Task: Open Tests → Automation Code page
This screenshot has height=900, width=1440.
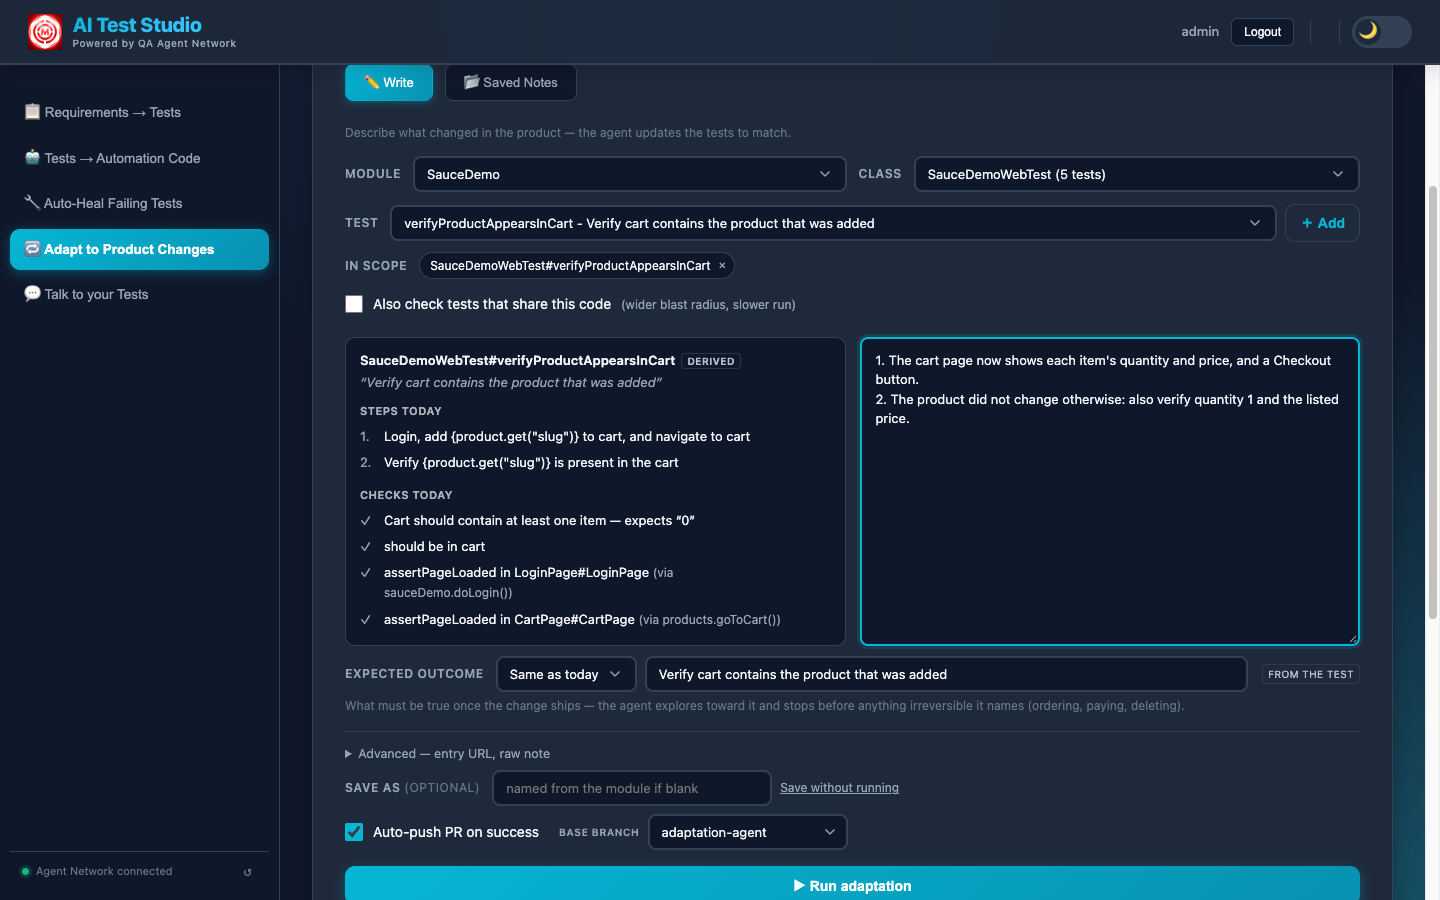Action: (x=139, y=158)
